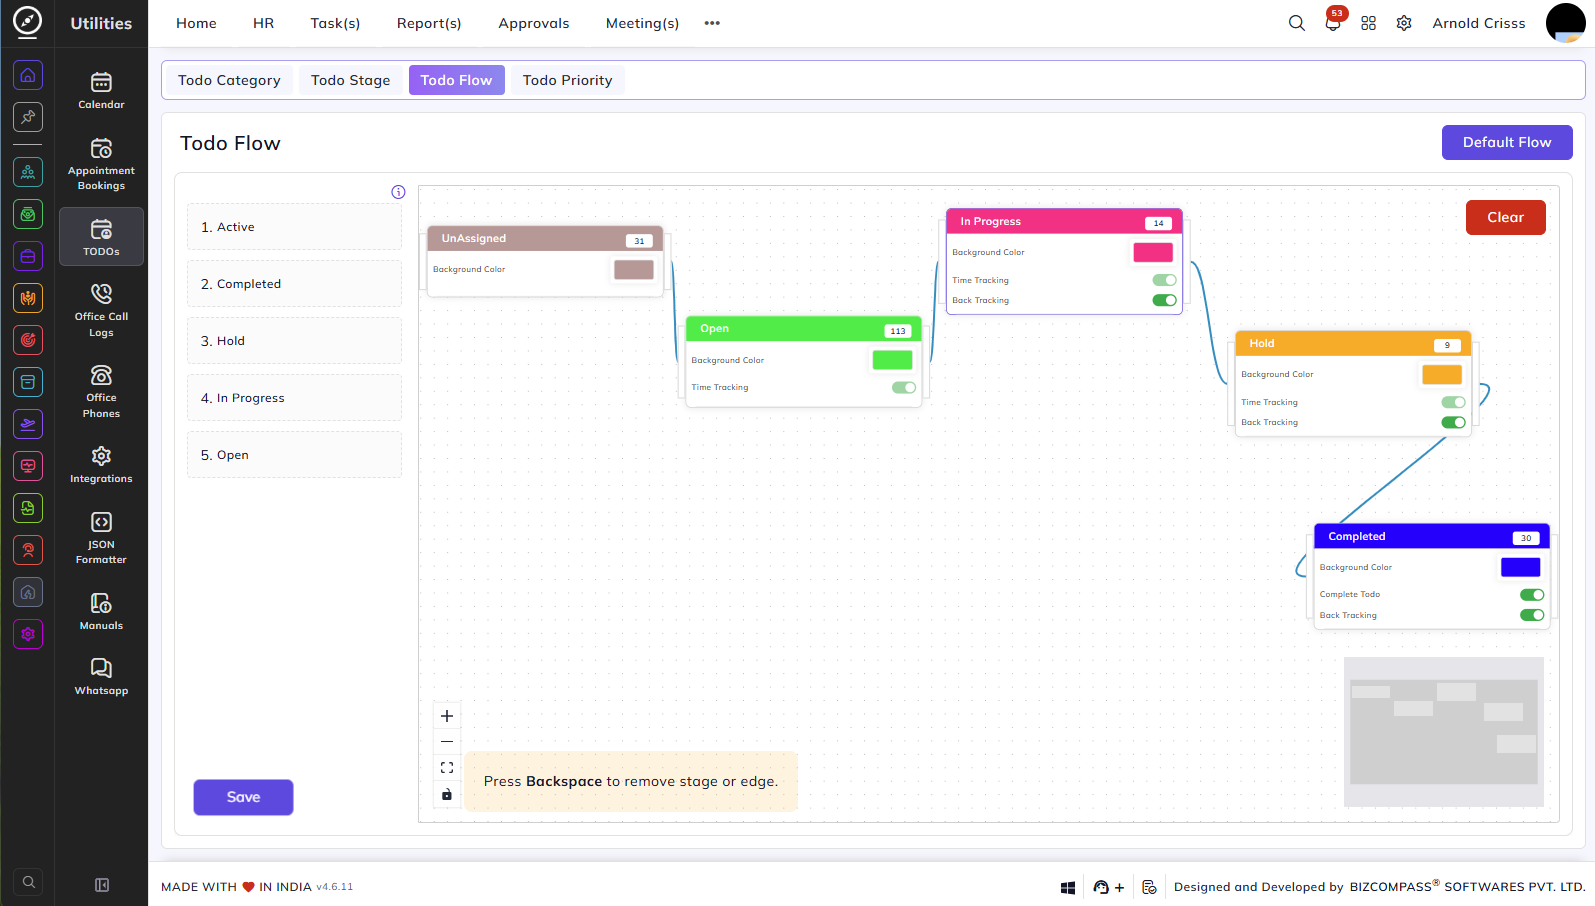
Task: Click the fit view canvas control
Action: tap(447, 768)
